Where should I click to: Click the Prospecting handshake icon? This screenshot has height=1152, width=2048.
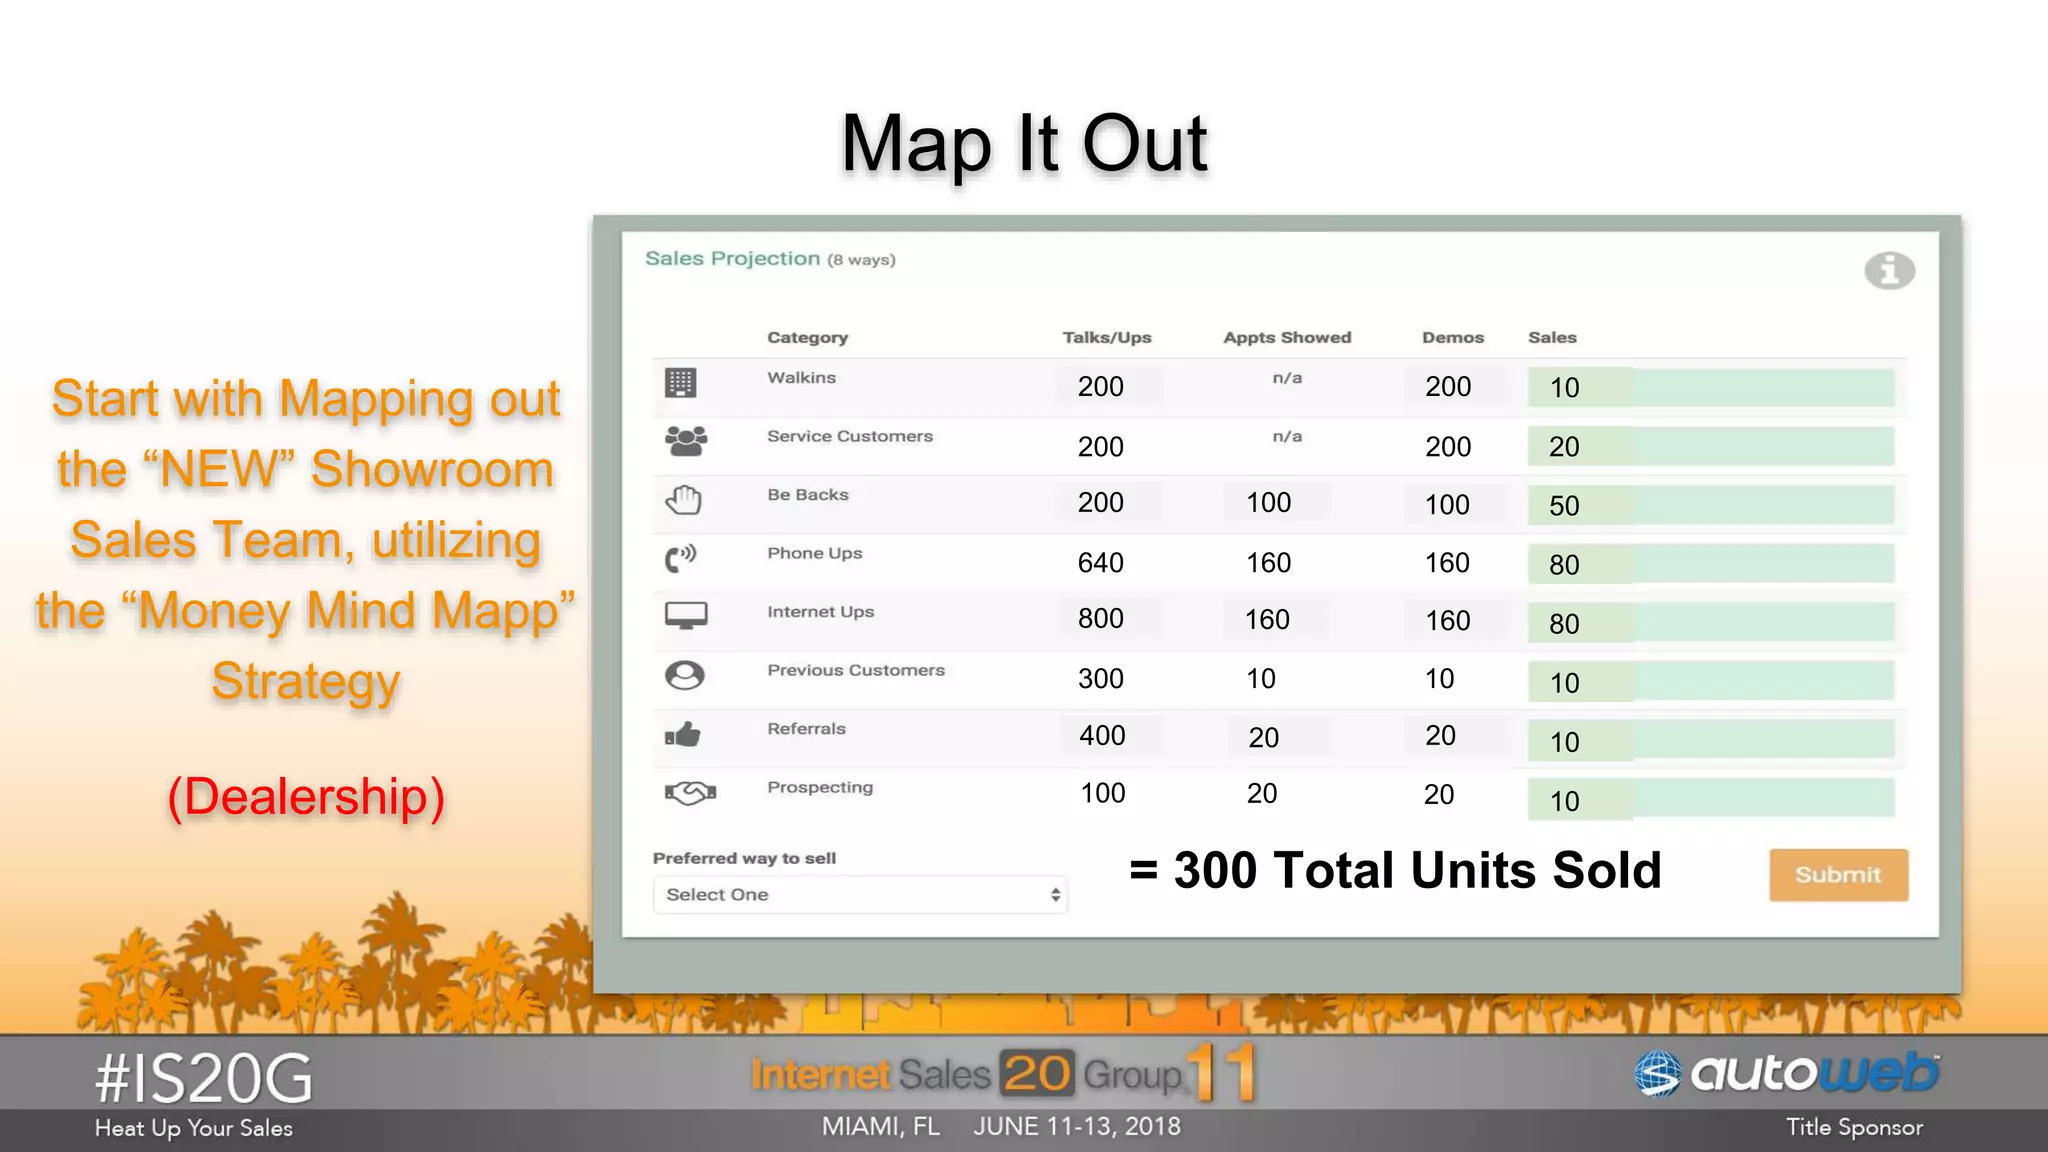690,793
